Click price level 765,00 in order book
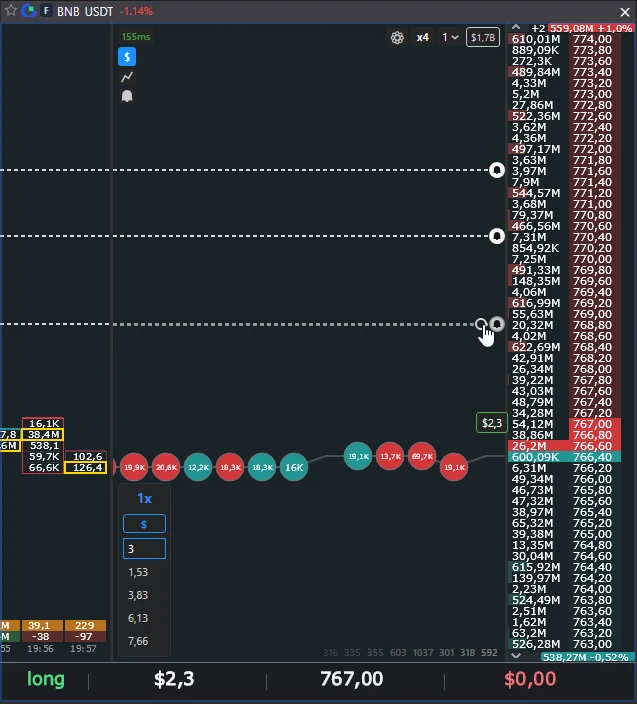This screenshot has height=704, width=637. click(x=592, y=534)
